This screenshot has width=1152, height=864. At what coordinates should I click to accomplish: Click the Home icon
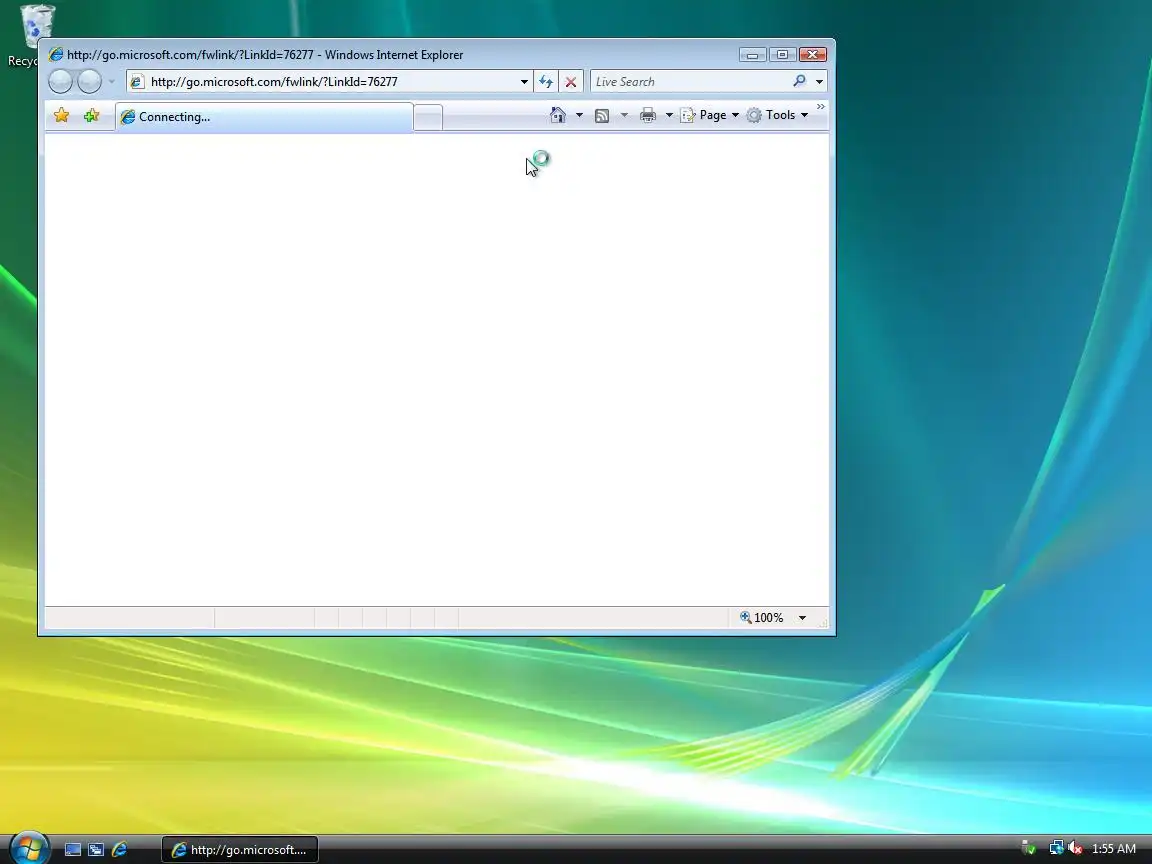[x=558, y=115]
